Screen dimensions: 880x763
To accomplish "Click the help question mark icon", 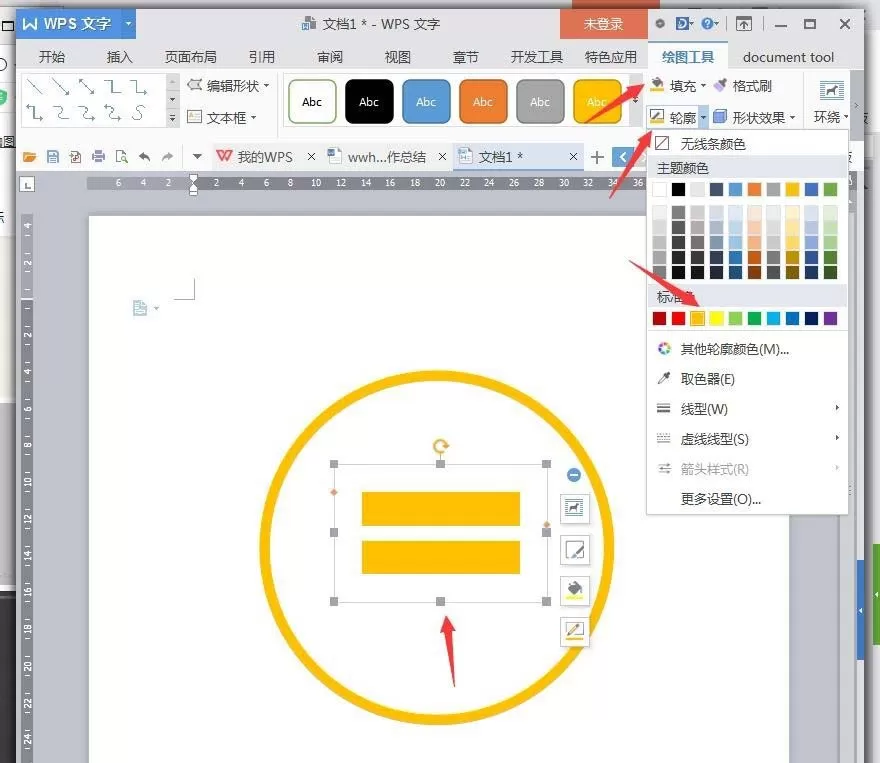I will pos(707,24).
